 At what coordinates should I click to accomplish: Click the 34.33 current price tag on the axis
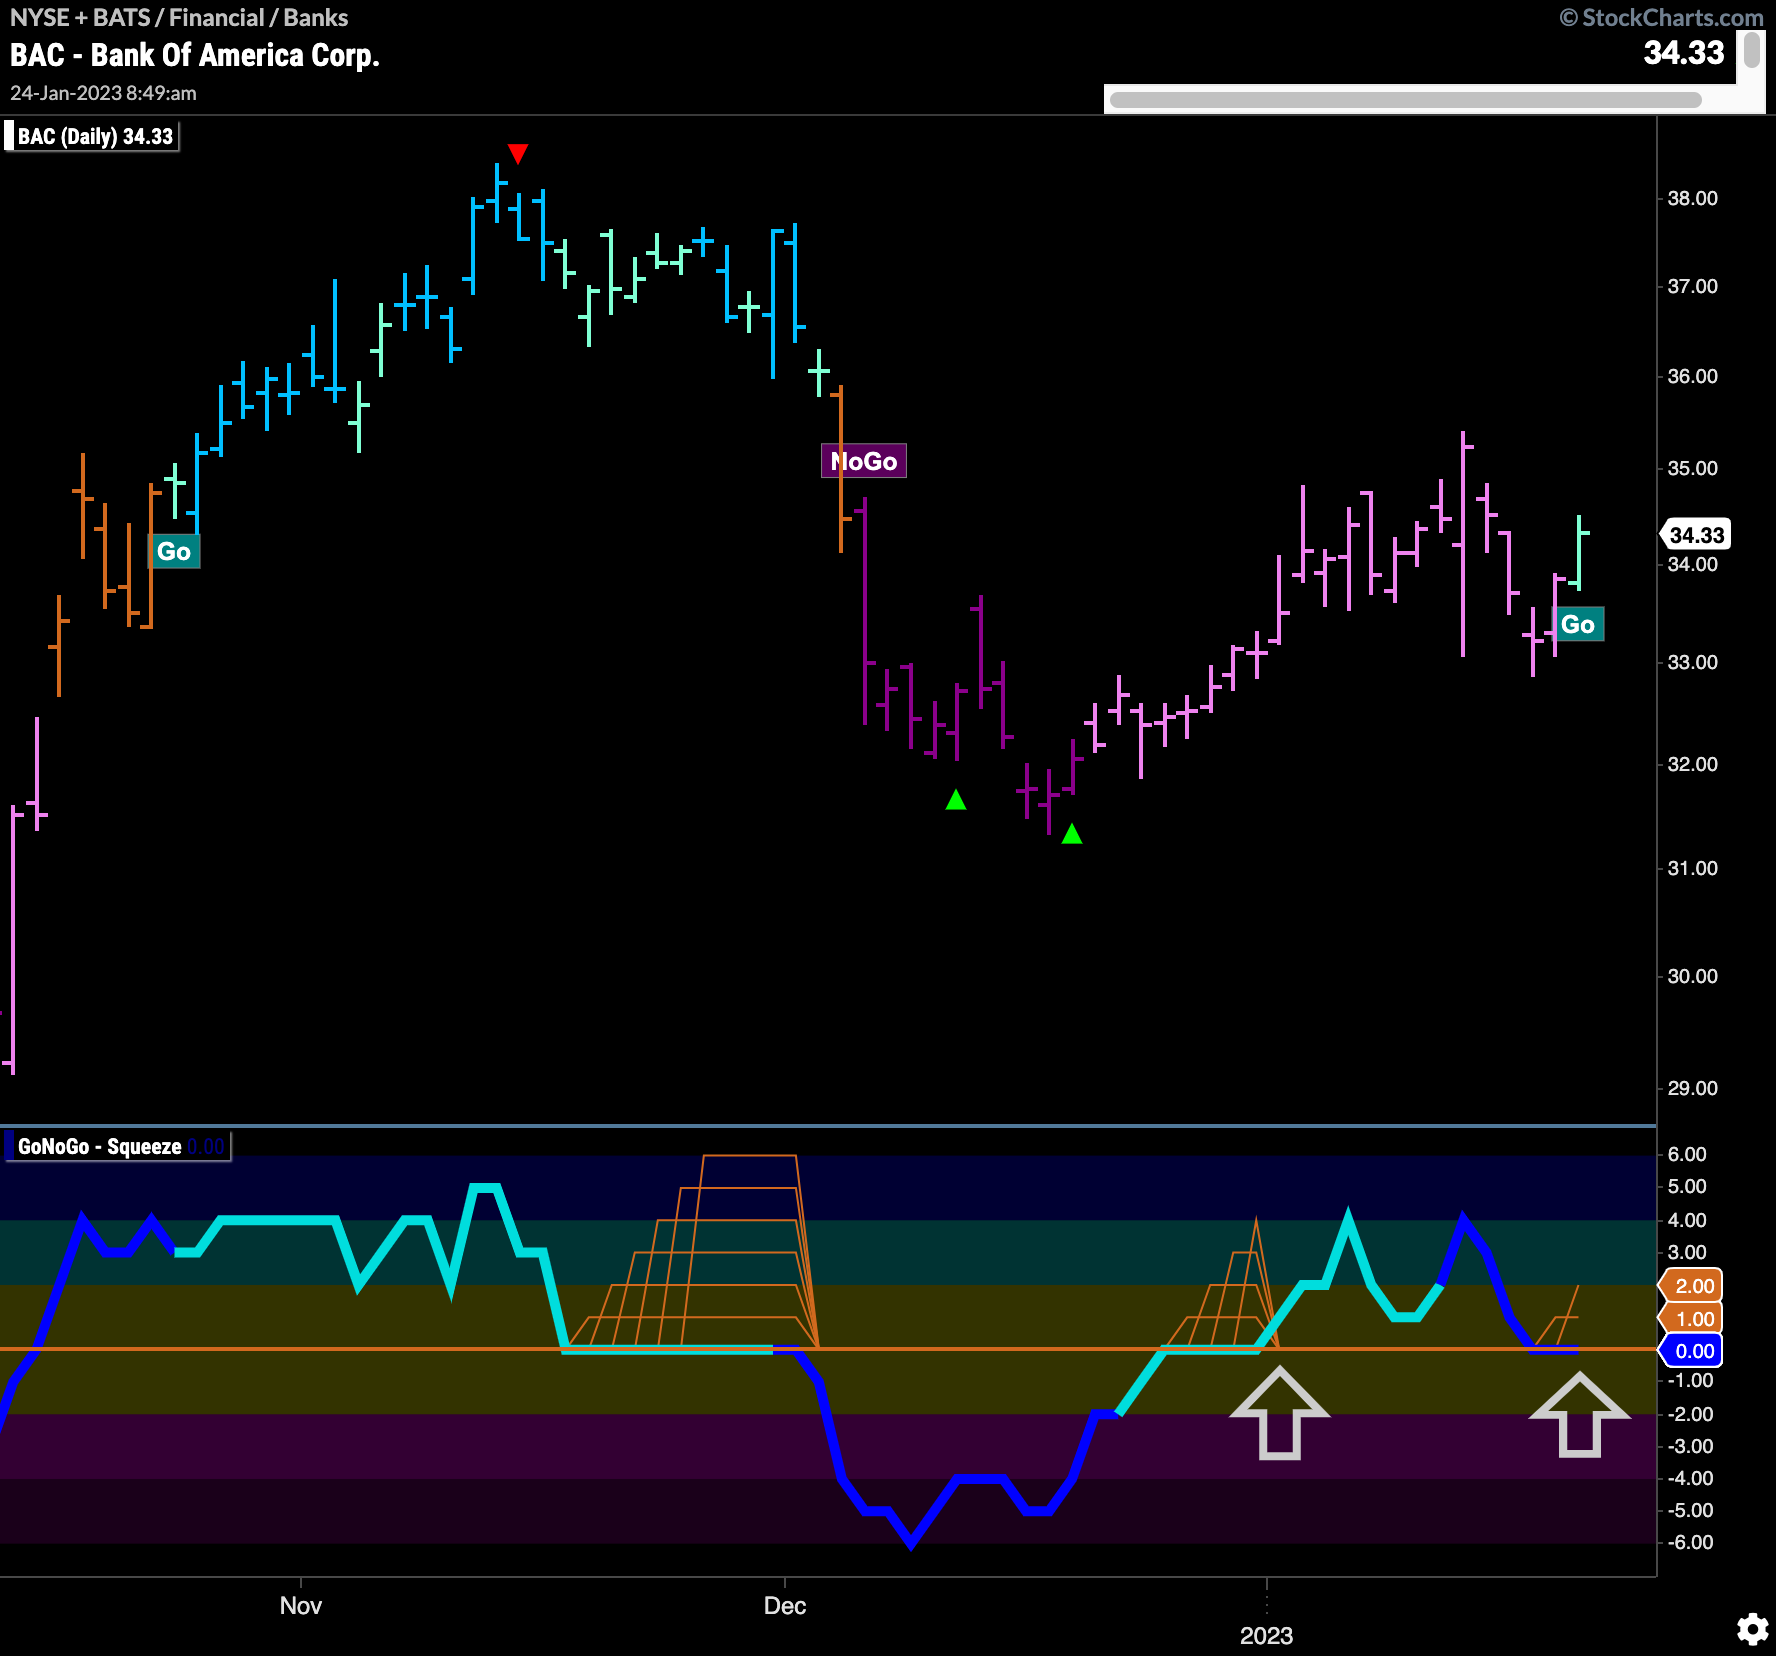point(1696,535)
